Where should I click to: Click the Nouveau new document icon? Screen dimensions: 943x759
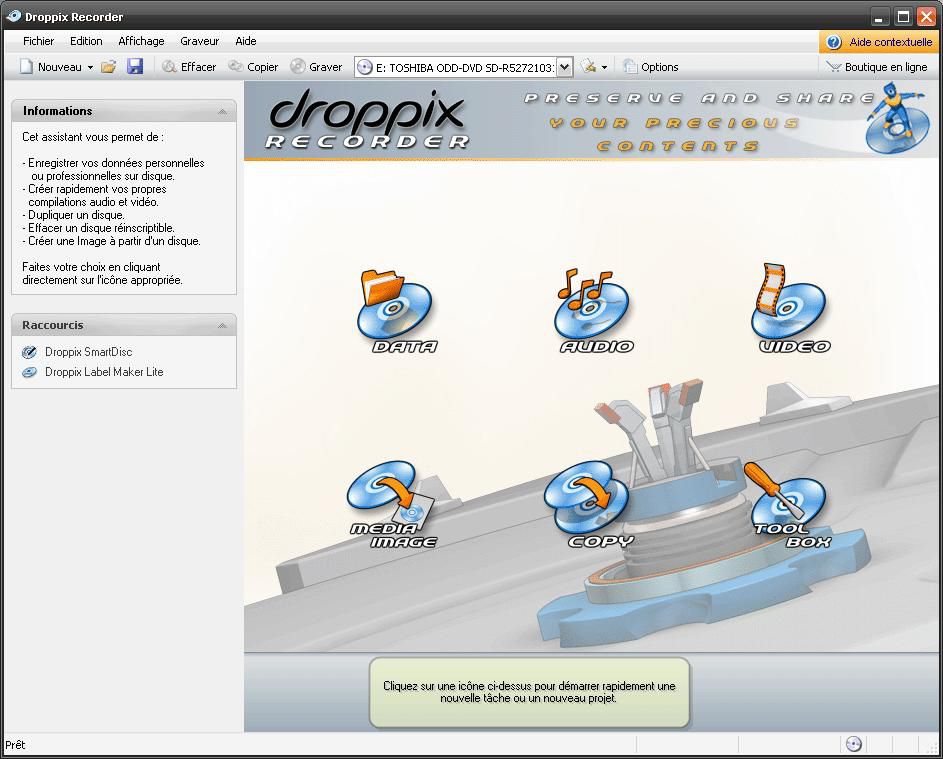click(x=26, y=67)
